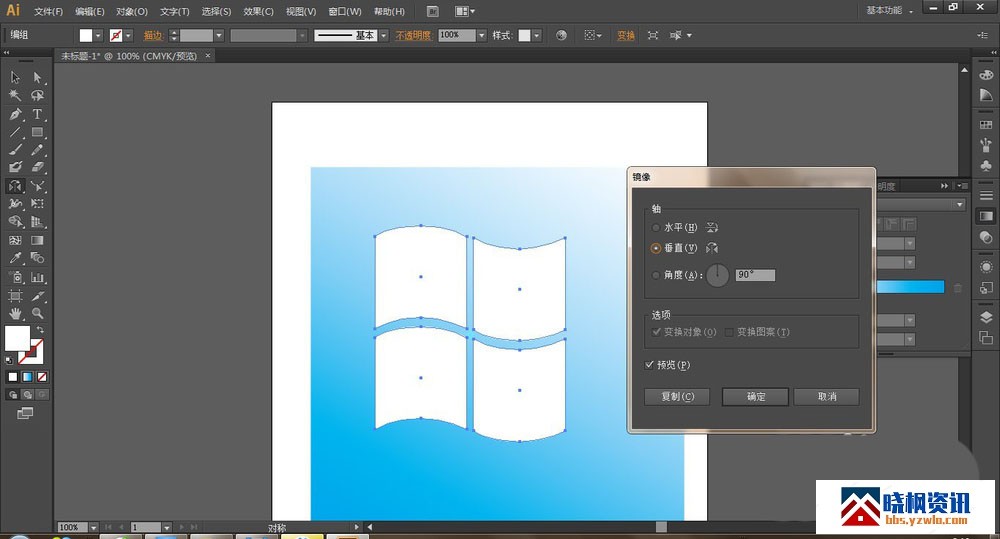Select the Eyedropper tool

(x=15, y=258)
